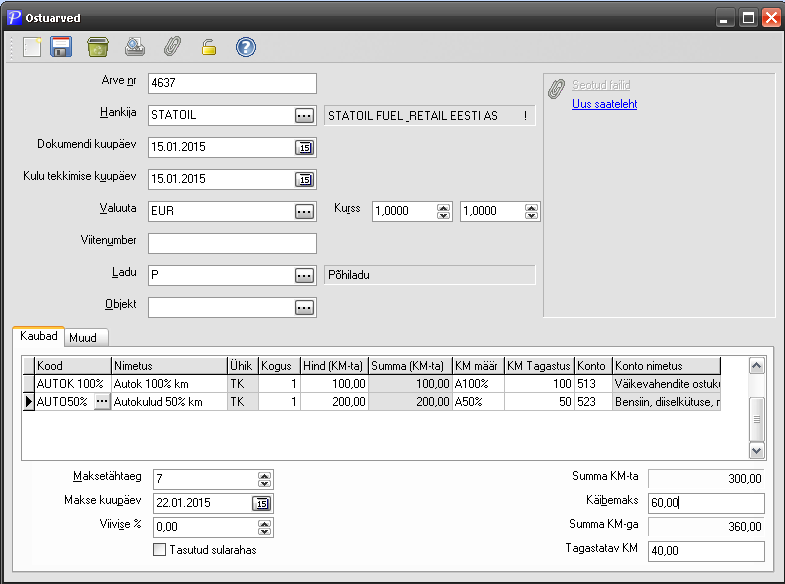Screen dimensions: 785x584
Task: Click the Konto column header
Action: point(593,366)
